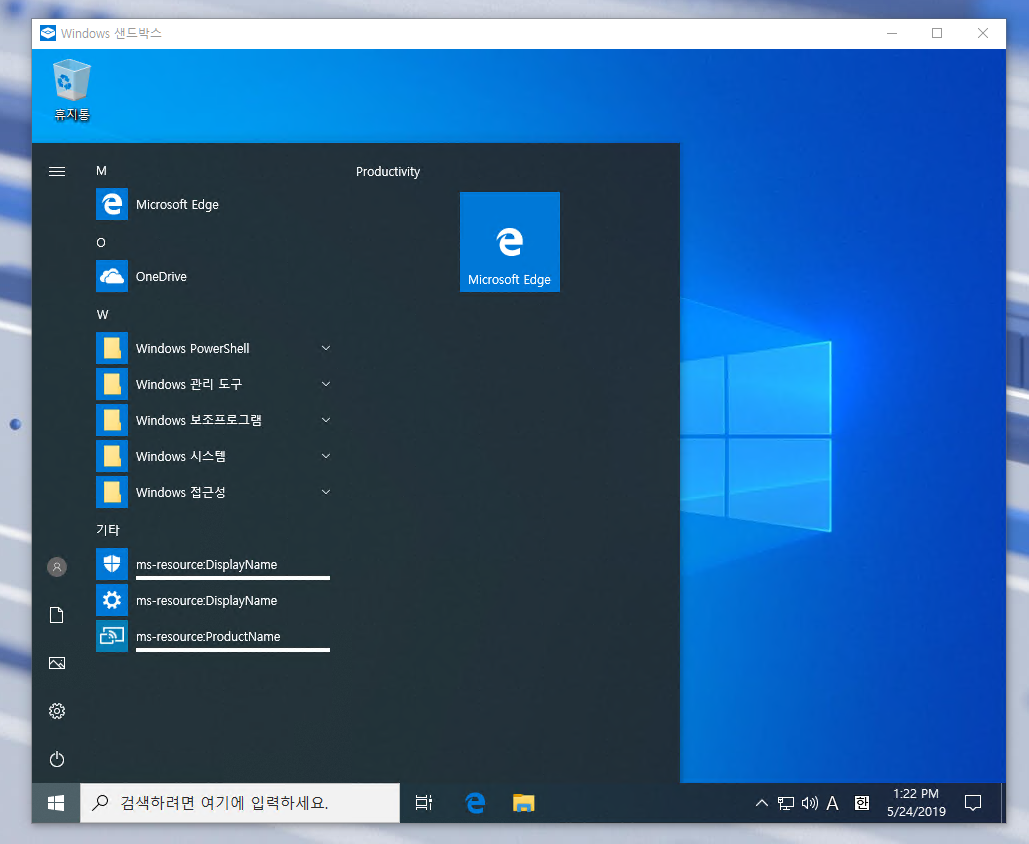Open the Power button in Start sidebar
This screenshot has width=1029, height=844.
coord(57,759)
